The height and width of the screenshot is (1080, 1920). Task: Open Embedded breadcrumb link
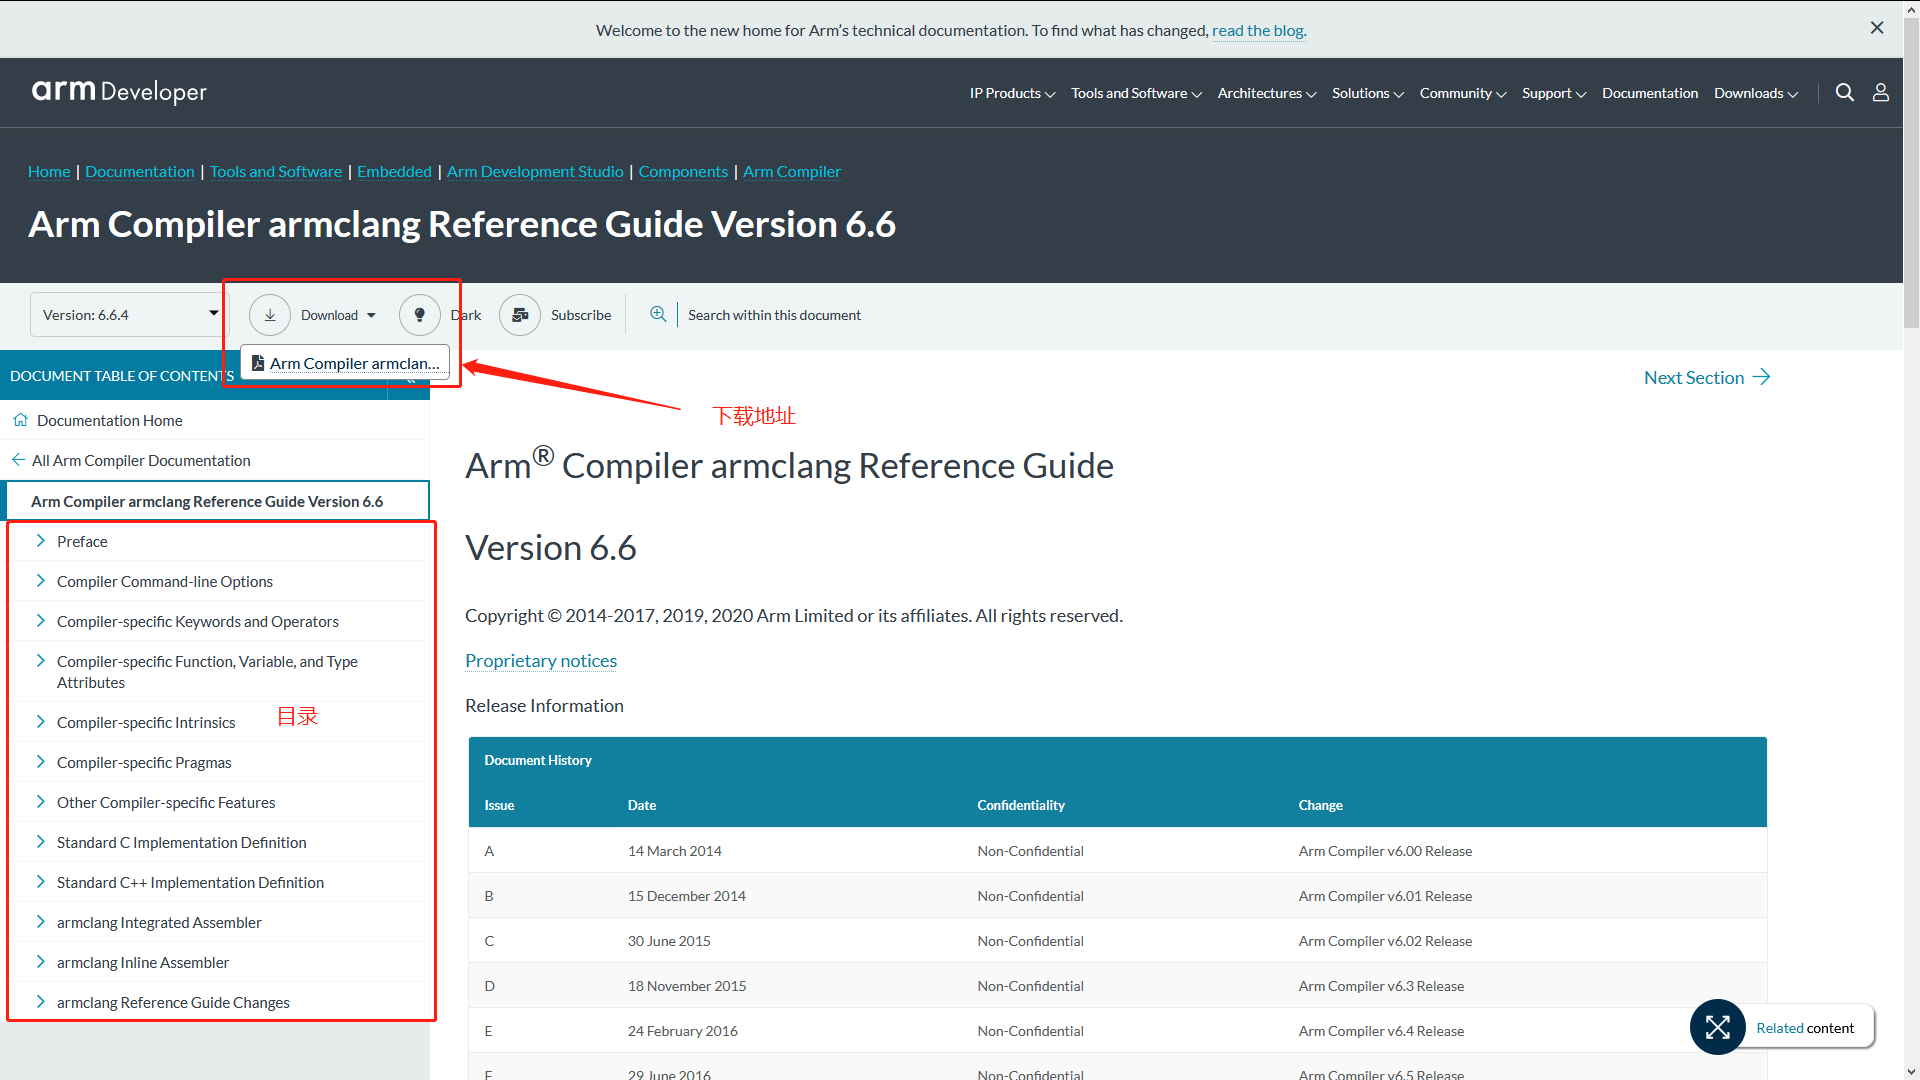tap(394, 171)
